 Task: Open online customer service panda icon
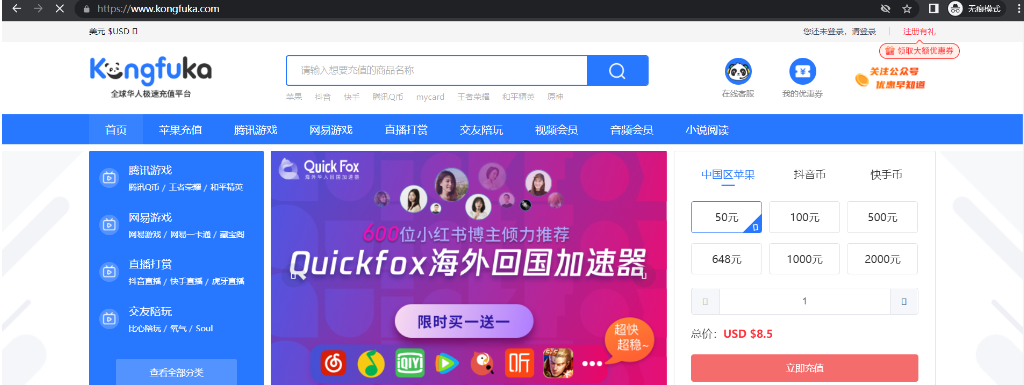(x=738, y=71)
